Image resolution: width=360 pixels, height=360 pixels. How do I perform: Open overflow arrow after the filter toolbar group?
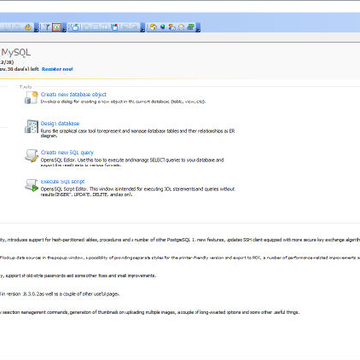coord(64,28)
